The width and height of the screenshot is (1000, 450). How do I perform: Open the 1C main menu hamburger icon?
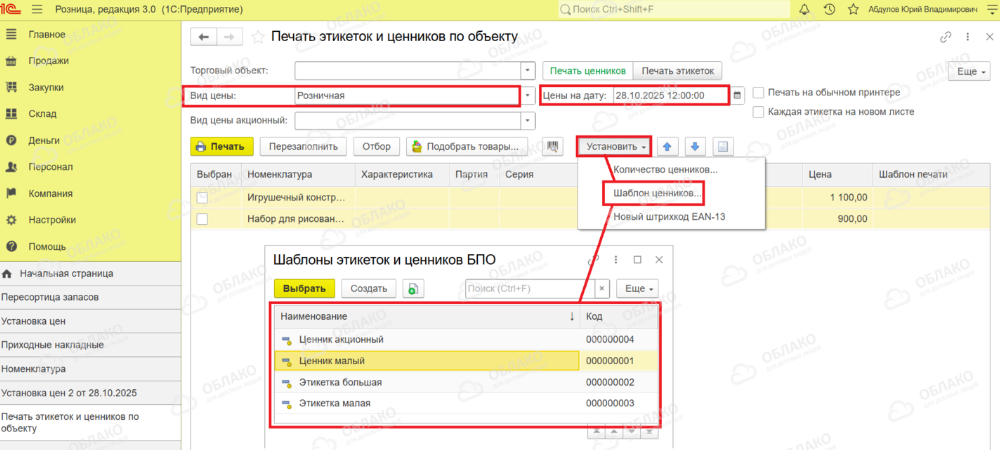(36, 10)
